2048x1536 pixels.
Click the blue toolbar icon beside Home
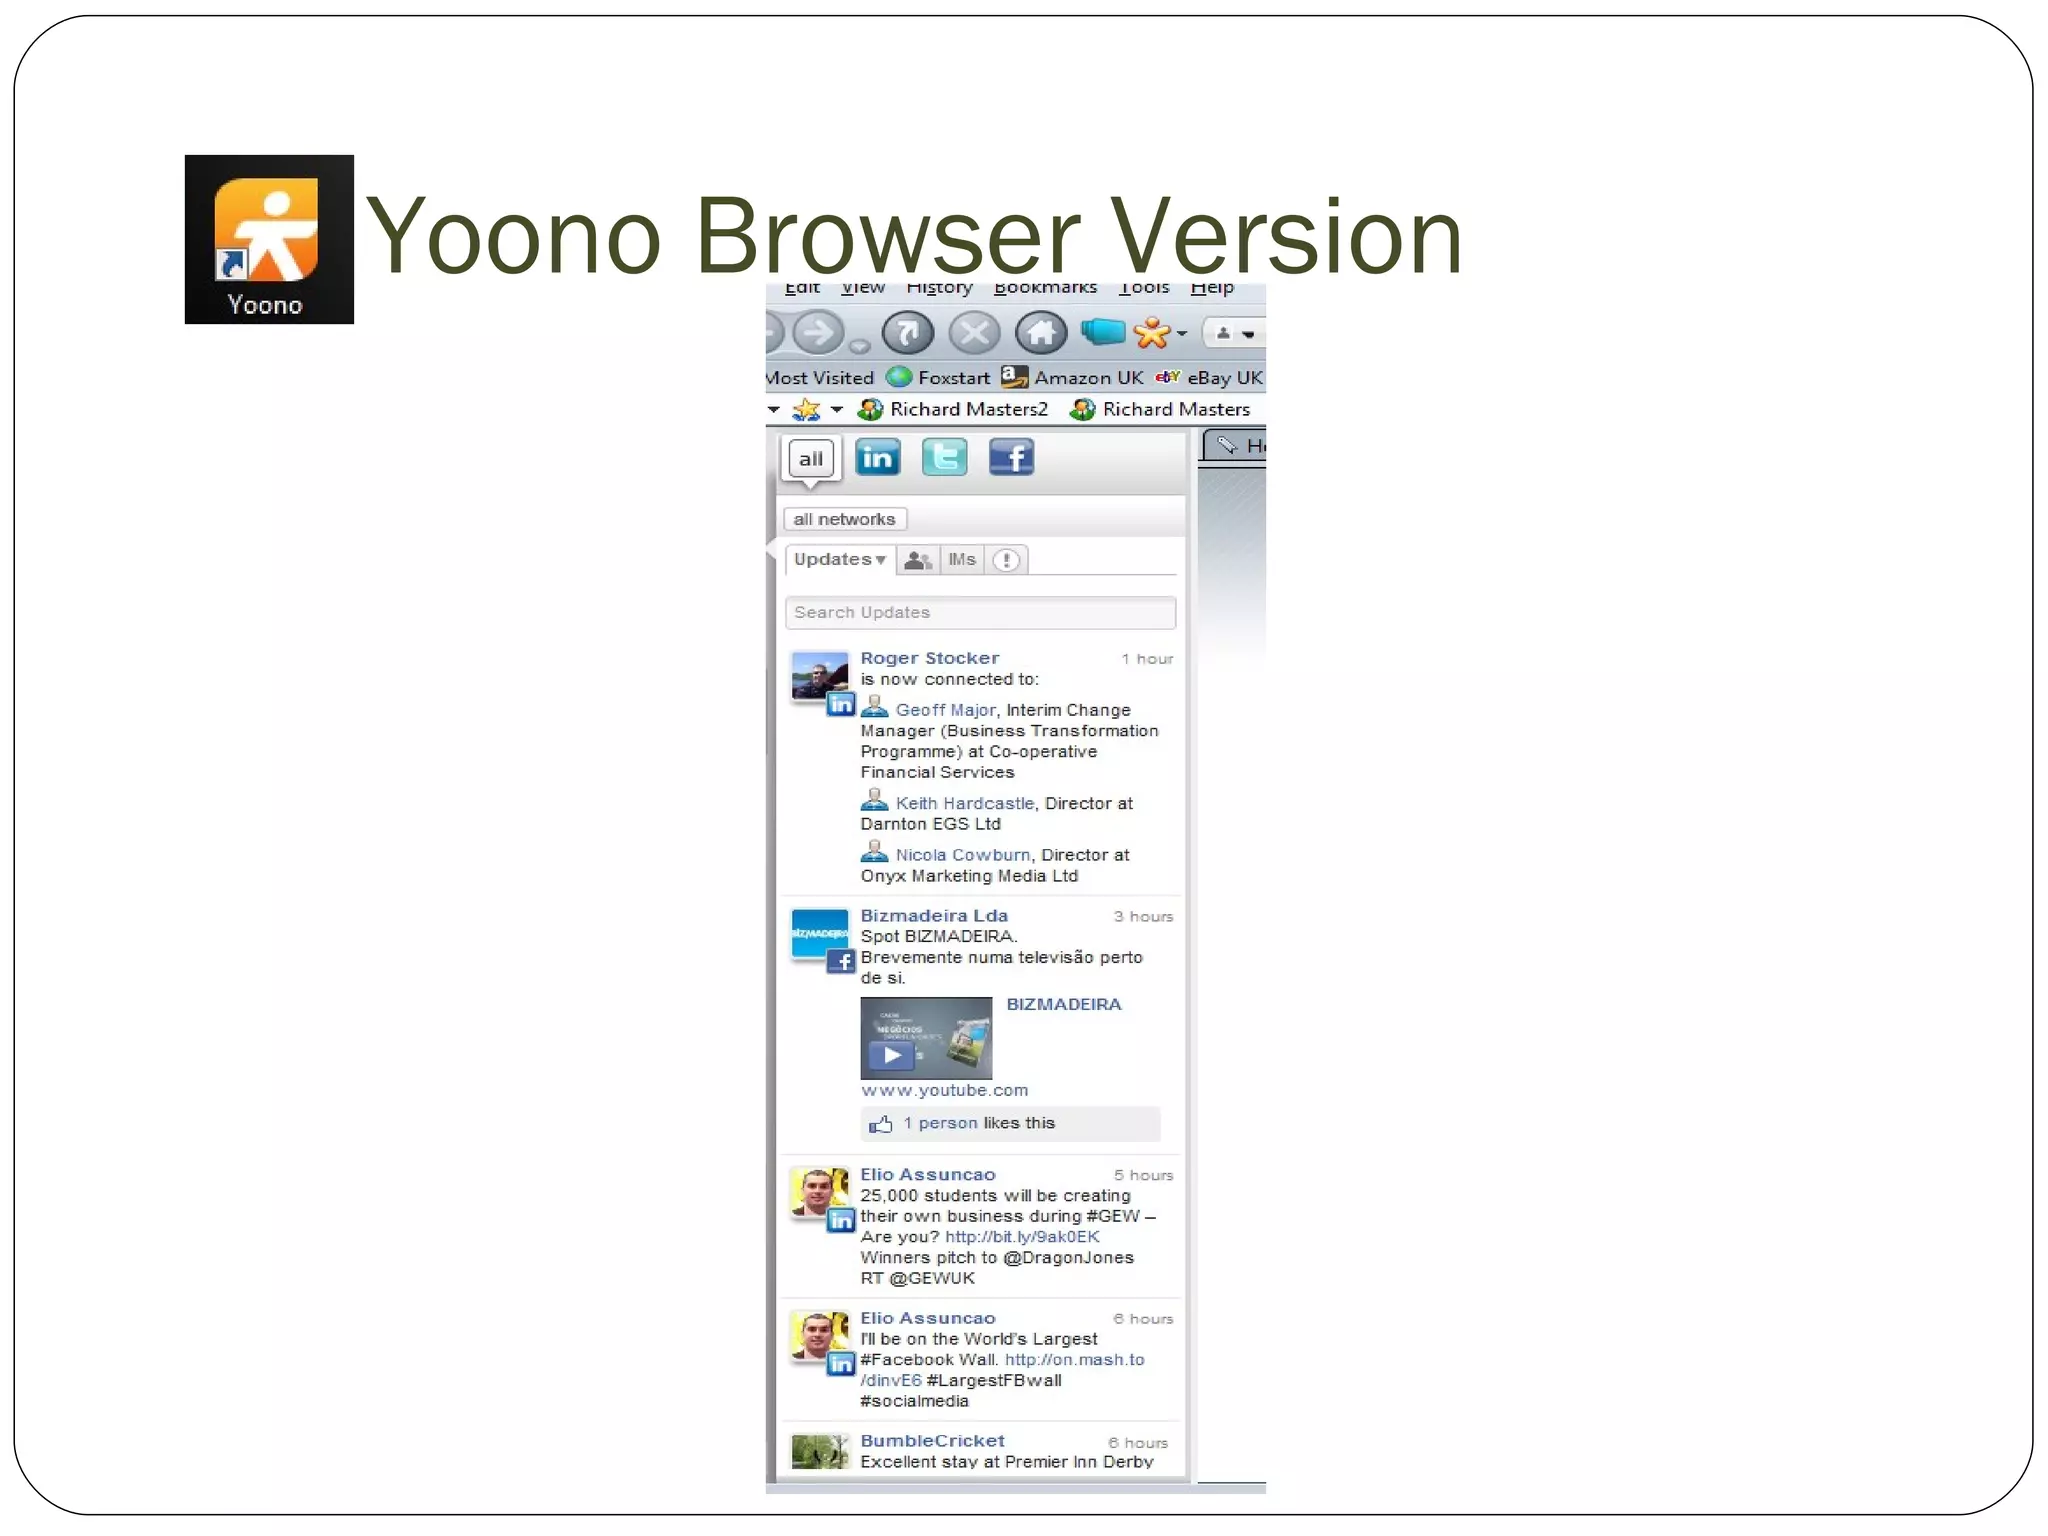pyautogui.click(x=1103, y=331)
